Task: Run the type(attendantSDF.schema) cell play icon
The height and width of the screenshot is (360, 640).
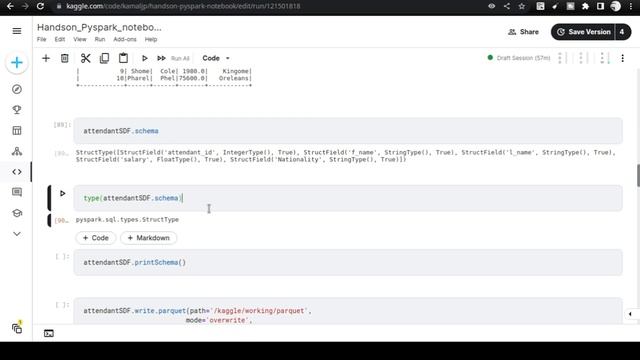Action: (62, 193)
